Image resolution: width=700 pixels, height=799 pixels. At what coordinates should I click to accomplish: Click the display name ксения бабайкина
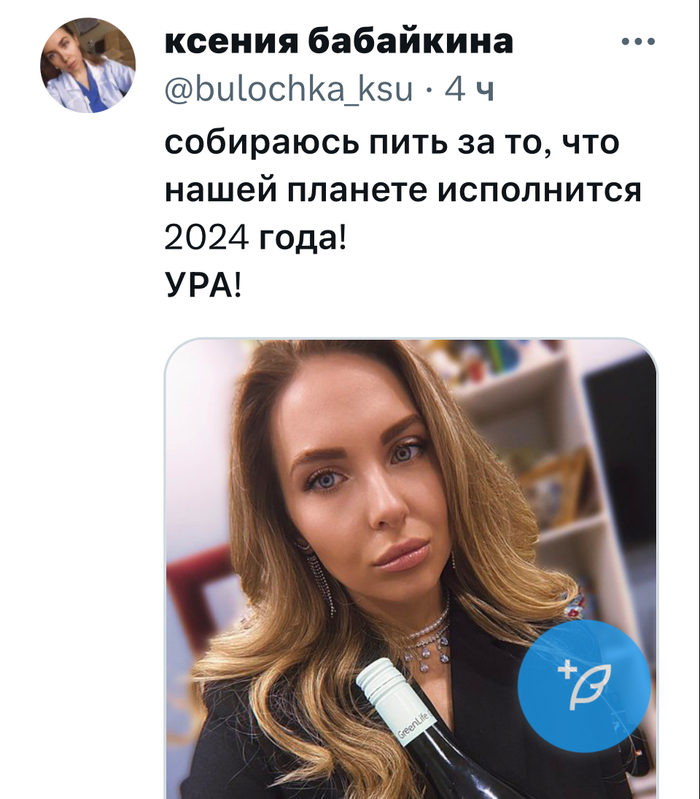339,41
